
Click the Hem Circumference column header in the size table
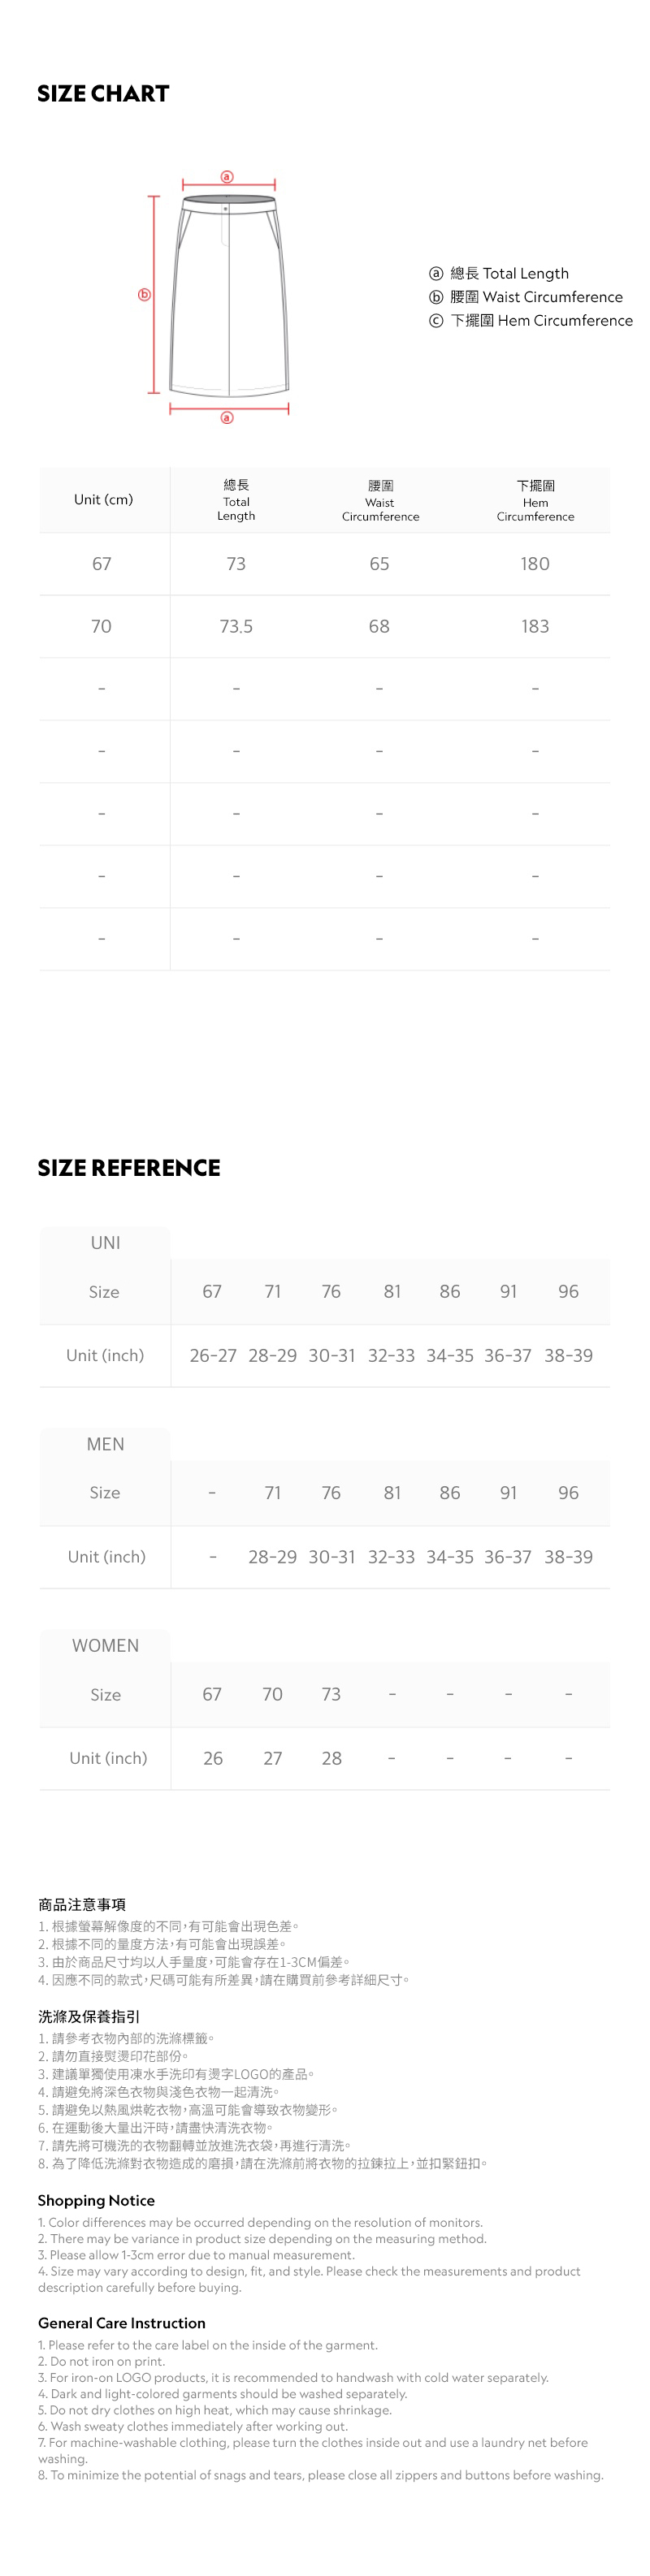point(535,501)
